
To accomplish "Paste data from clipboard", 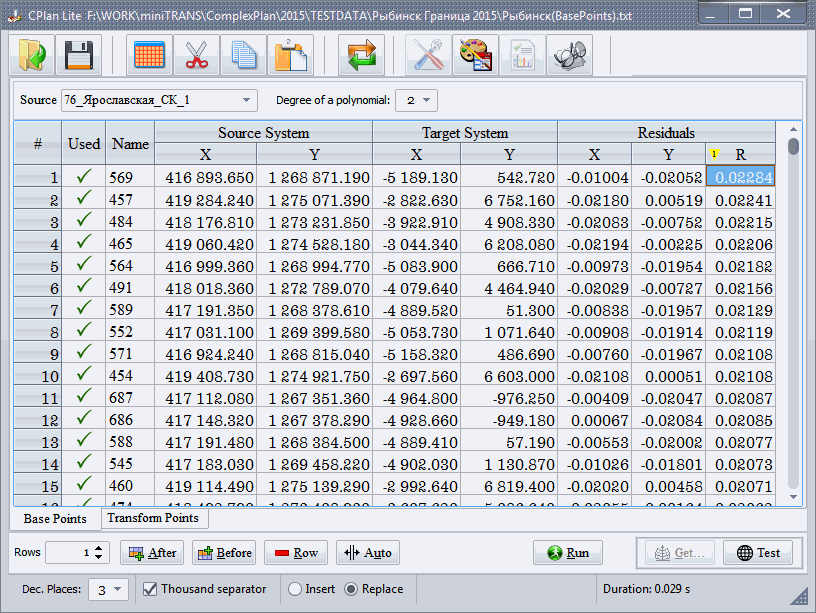I will [x=290, y=56].
